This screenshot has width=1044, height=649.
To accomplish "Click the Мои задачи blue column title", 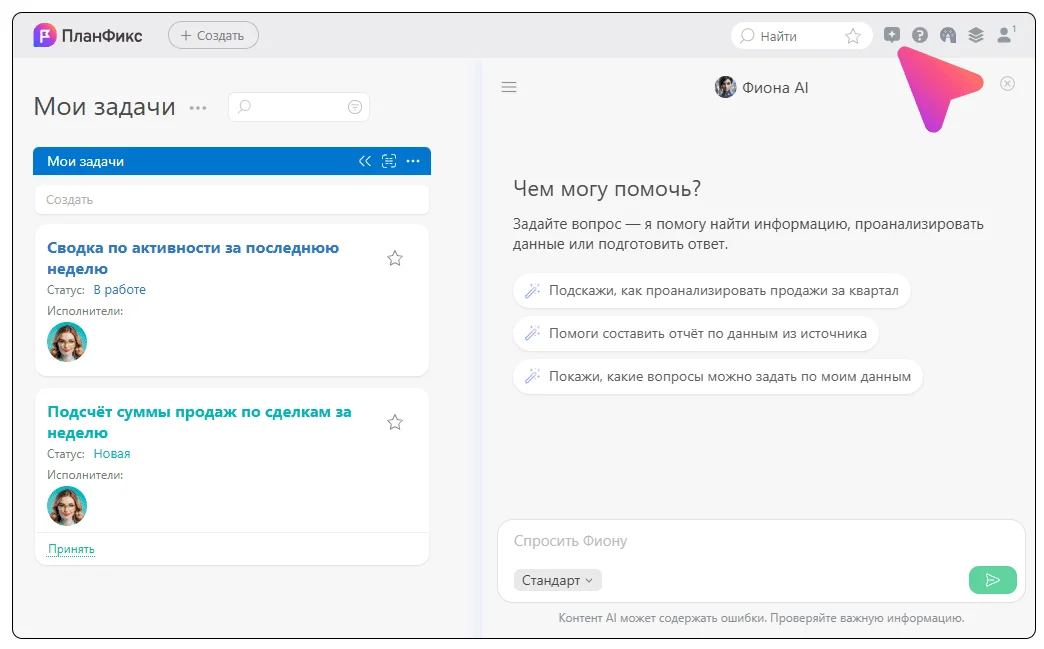I will pyautogui.click(x=85, y=161).
